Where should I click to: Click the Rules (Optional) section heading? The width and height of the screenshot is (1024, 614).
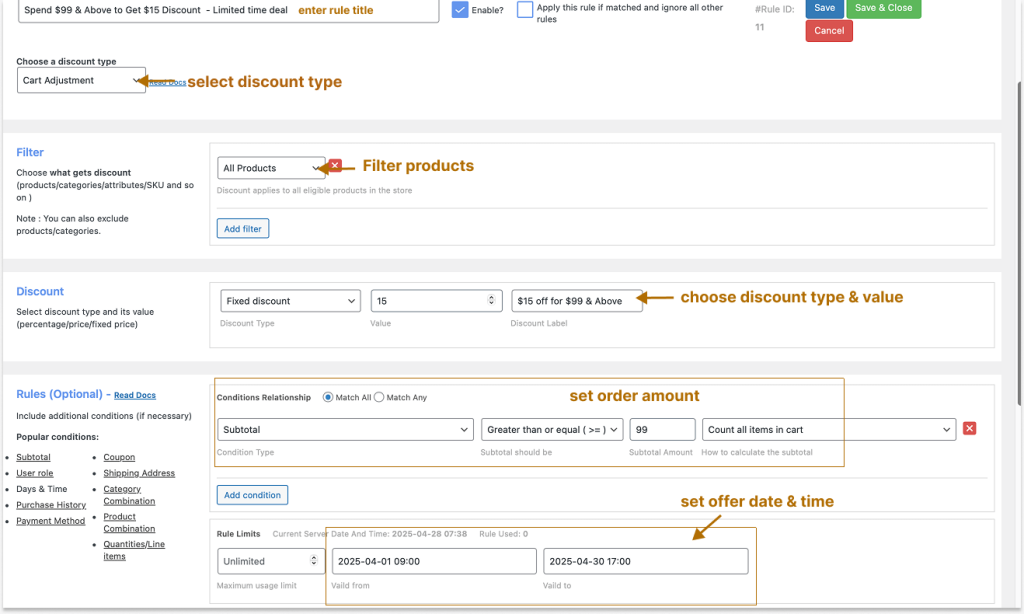[x=59, y=394]
